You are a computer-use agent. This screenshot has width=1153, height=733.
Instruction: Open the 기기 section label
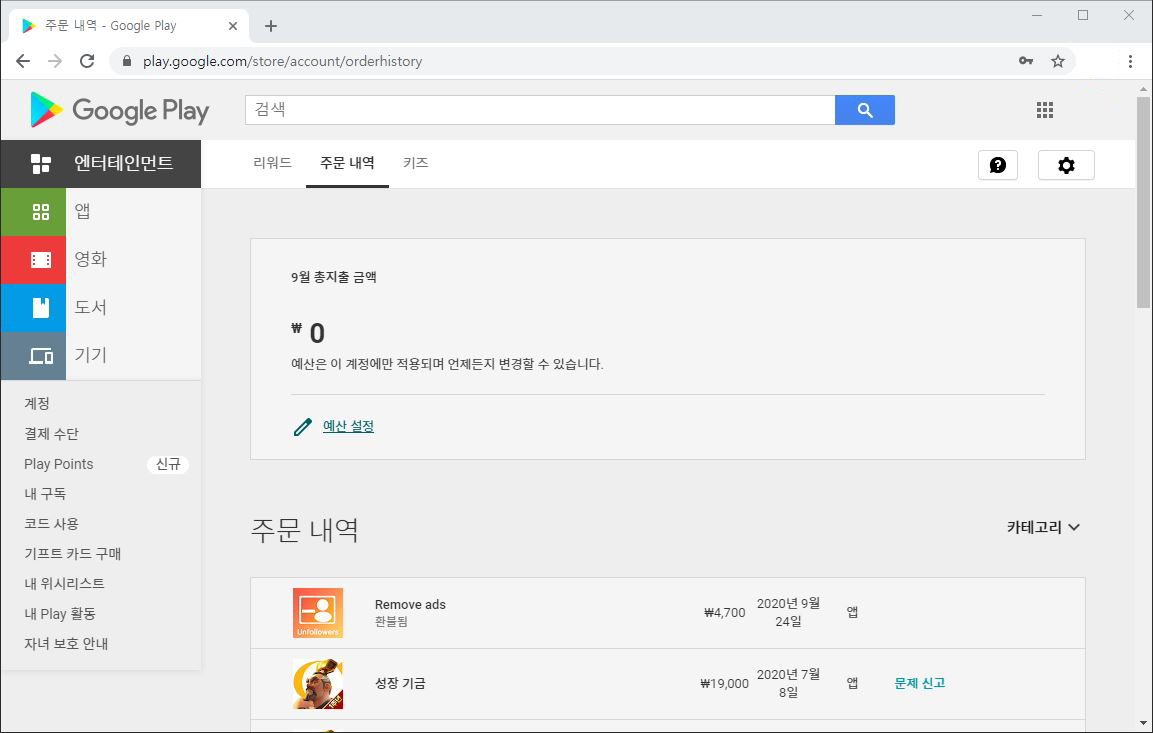(90, 356)
